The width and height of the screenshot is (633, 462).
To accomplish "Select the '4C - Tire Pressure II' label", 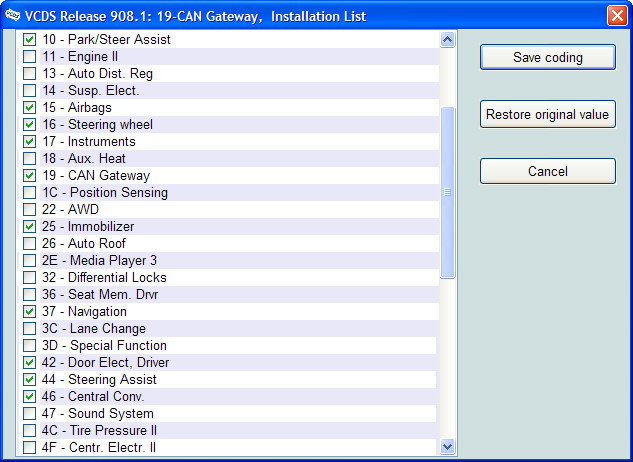I will tap(99, 430).
